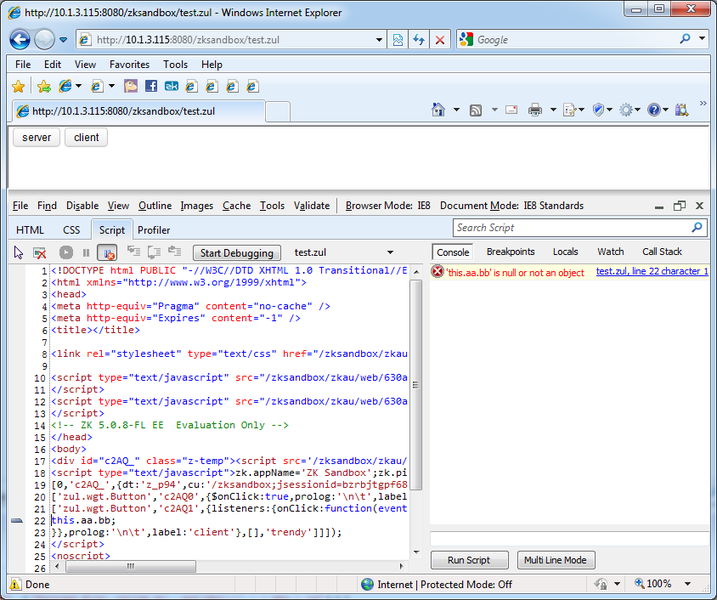Open Document Mode: IE8 Standards menu
717x600 pixels.
point(512,206)
